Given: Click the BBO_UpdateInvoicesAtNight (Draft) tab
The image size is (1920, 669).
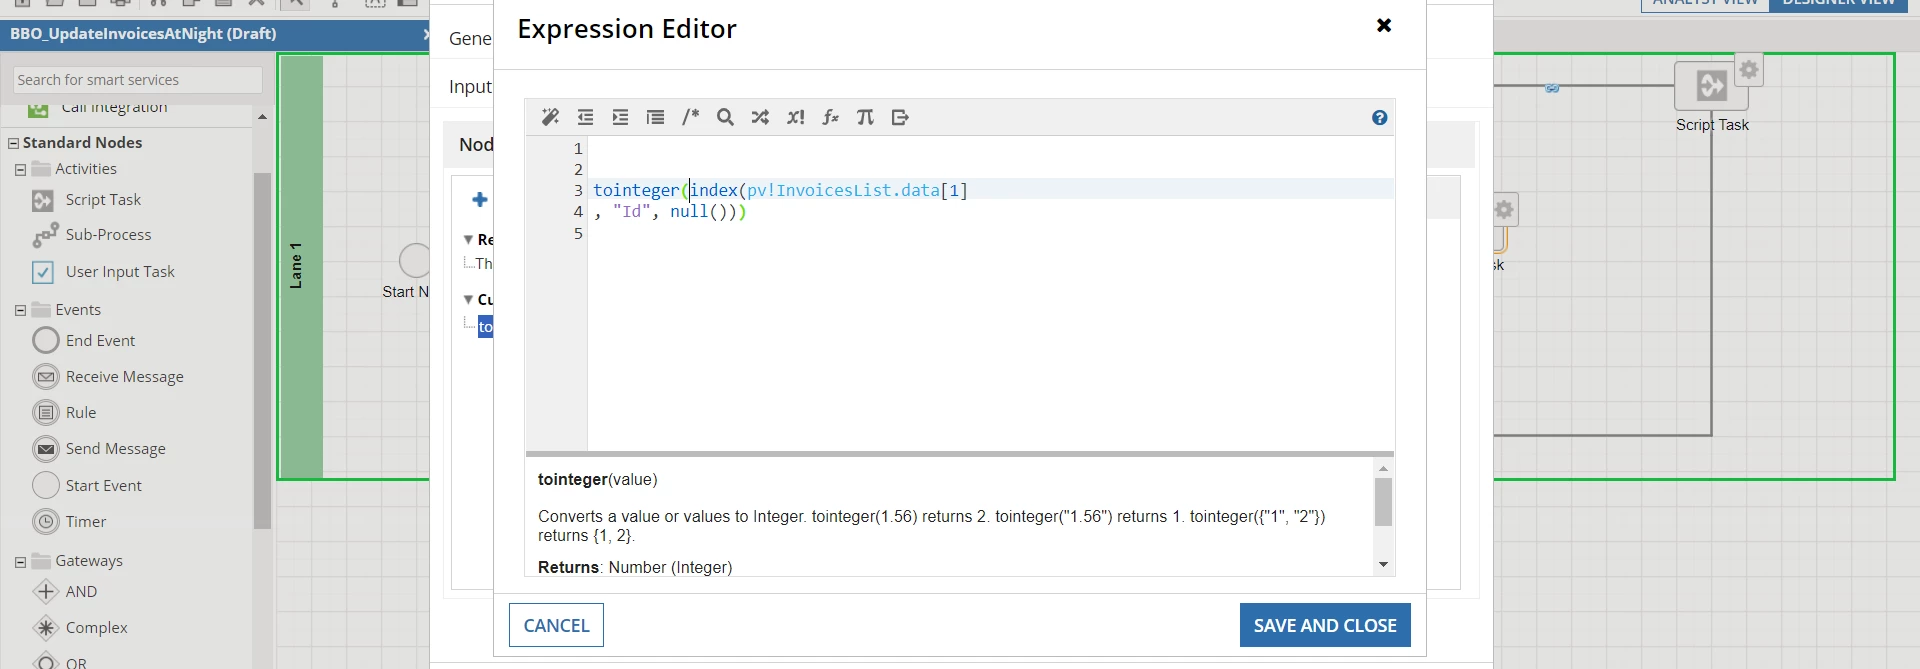Looking at the screenshot, I should coord(143,34).
